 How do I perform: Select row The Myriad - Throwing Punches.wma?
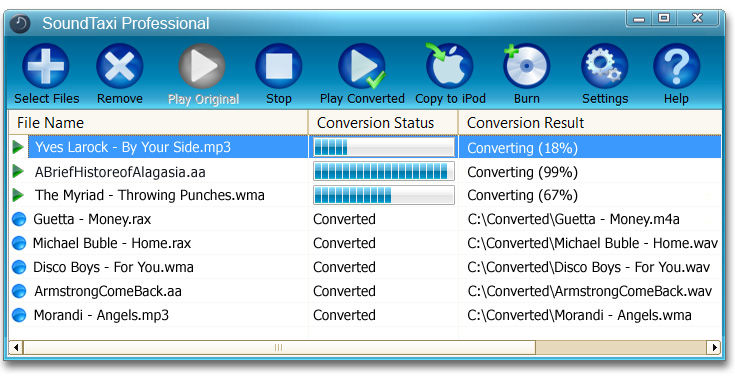click(365, 195)
